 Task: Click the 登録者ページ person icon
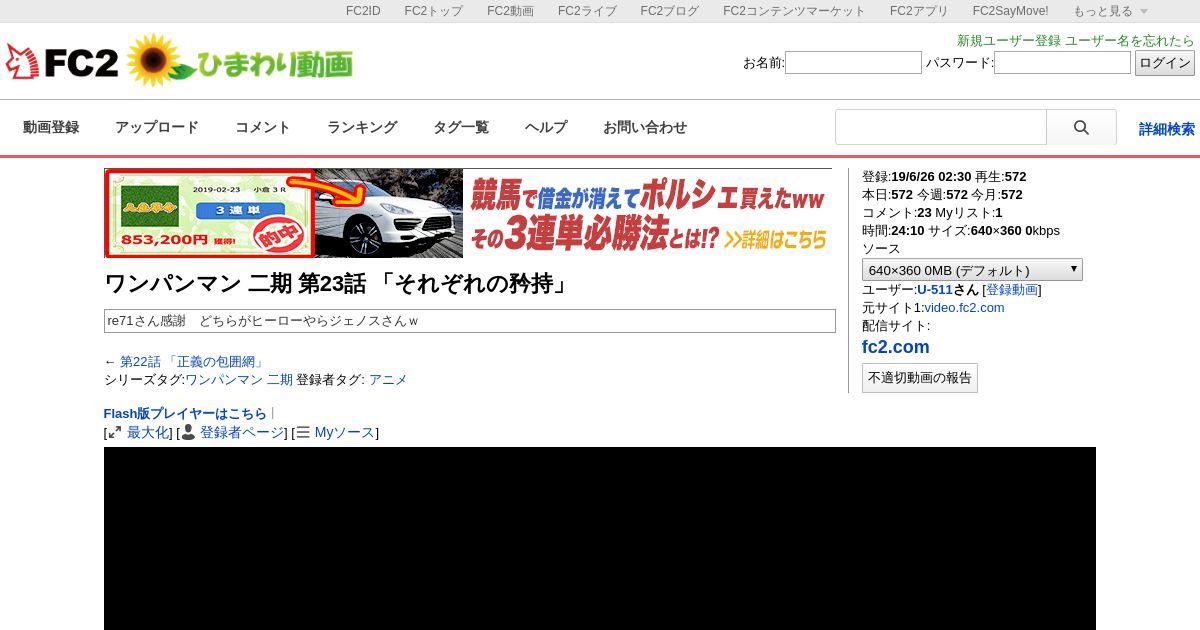tap(188, 432)
